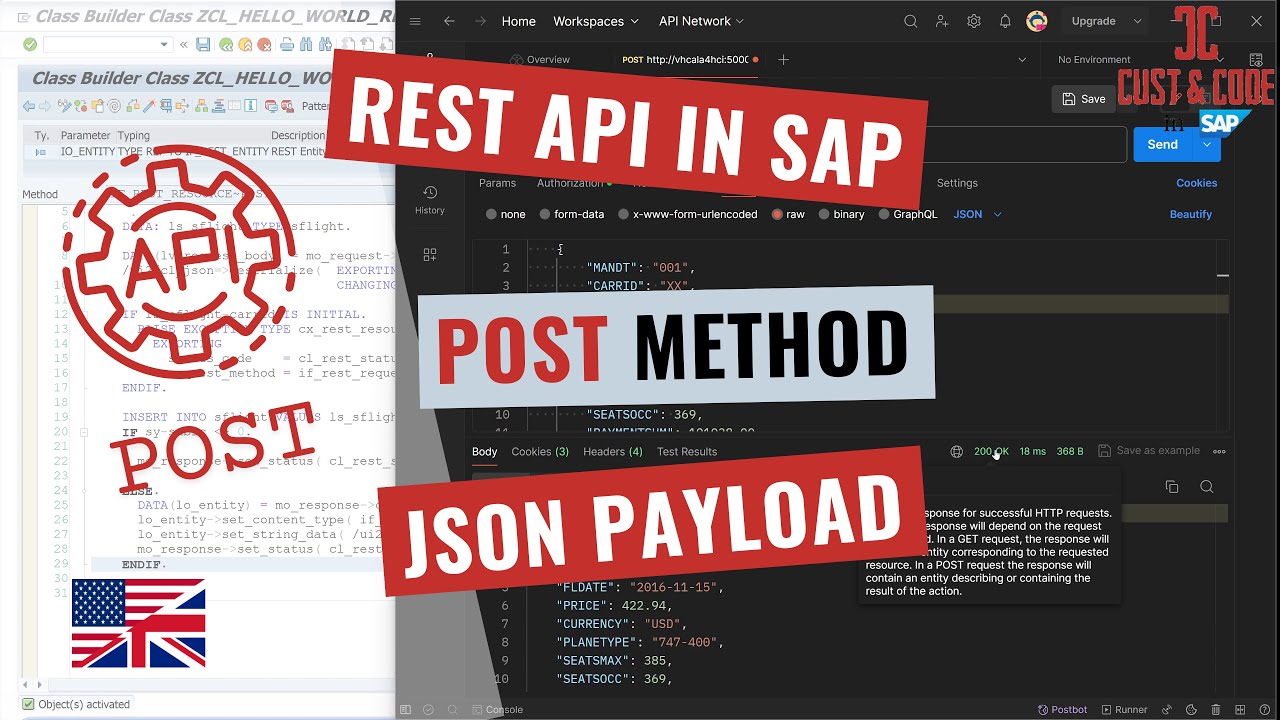Click the invite collaborators icon

click(x=942, y=21)
